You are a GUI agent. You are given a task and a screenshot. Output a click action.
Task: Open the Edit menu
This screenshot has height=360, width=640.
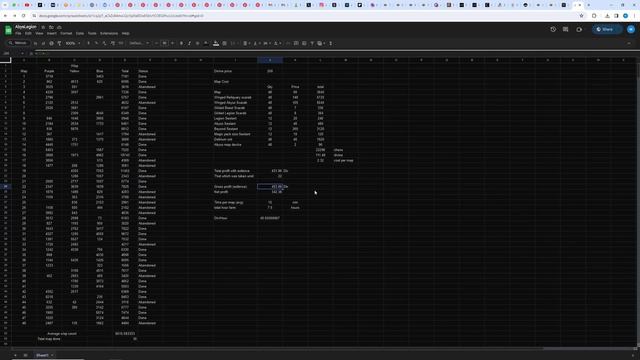click(x=28, y=33)
